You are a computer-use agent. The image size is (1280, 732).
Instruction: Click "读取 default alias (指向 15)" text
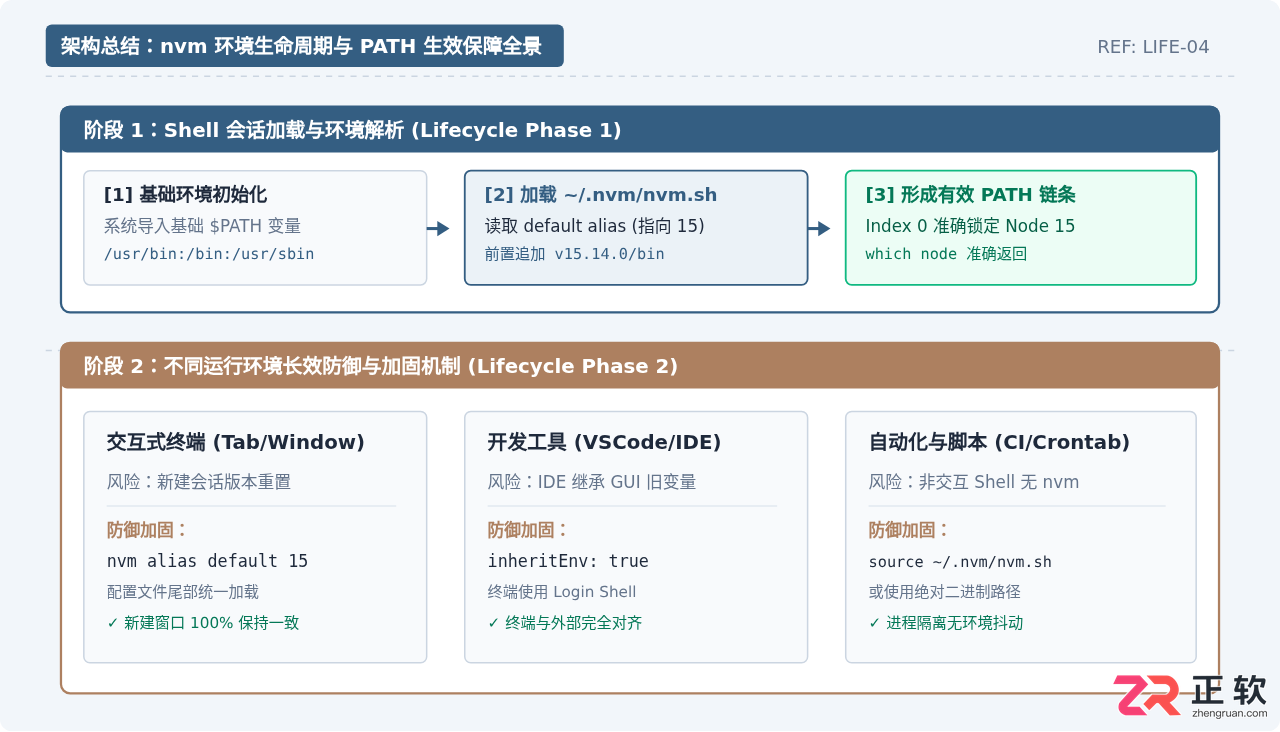(595, 226)
